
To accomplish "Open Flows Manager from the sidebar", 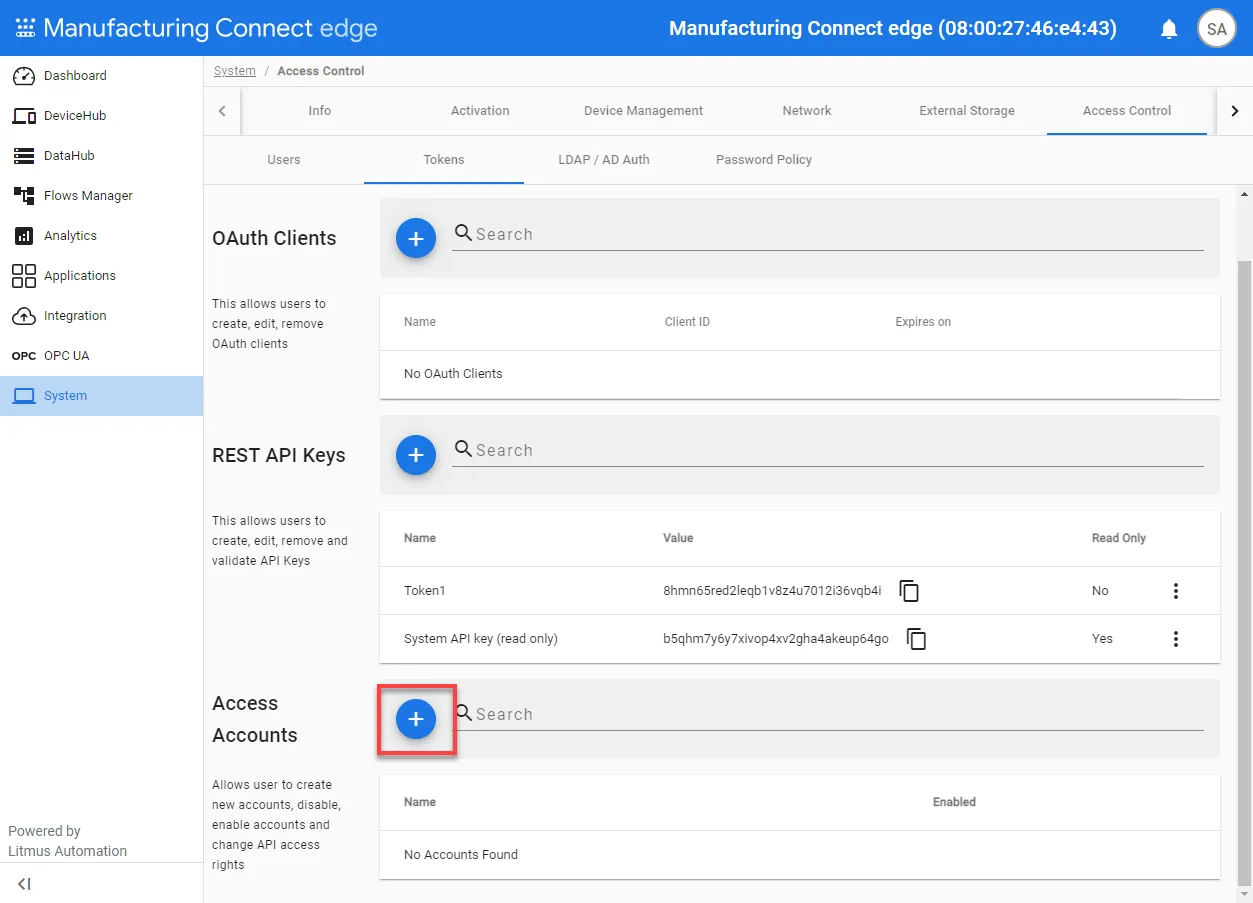I will pyautogui.click(x=101, y=196).
